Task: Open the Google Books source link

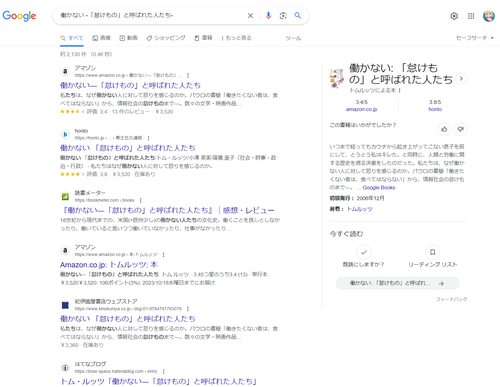Action: tap(379, 188)
